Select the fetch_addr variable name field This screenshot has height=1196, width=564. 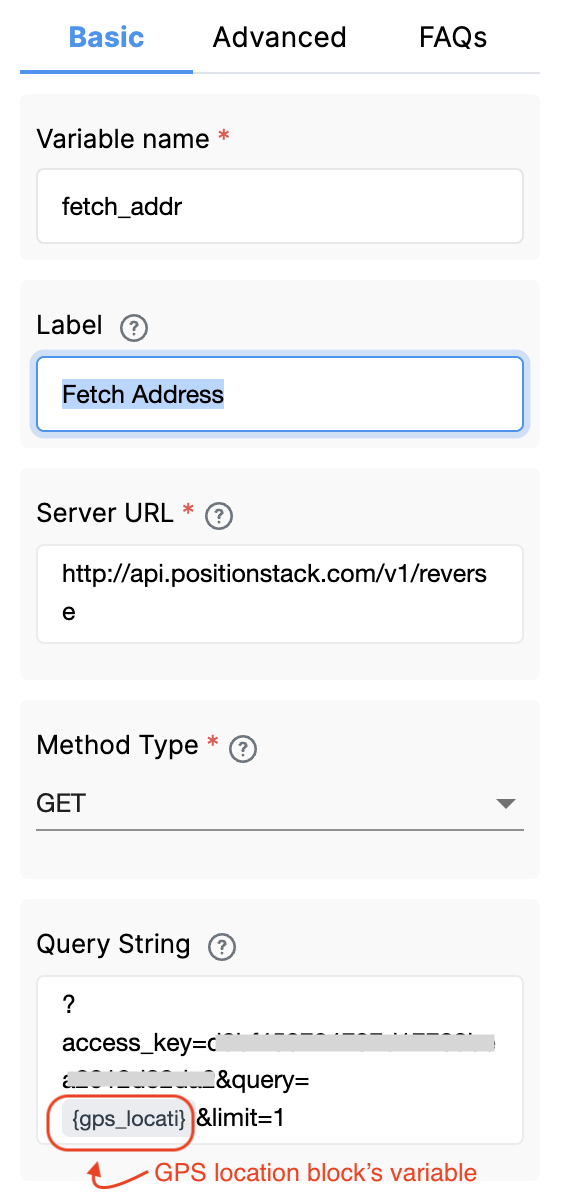coord(279,206)
